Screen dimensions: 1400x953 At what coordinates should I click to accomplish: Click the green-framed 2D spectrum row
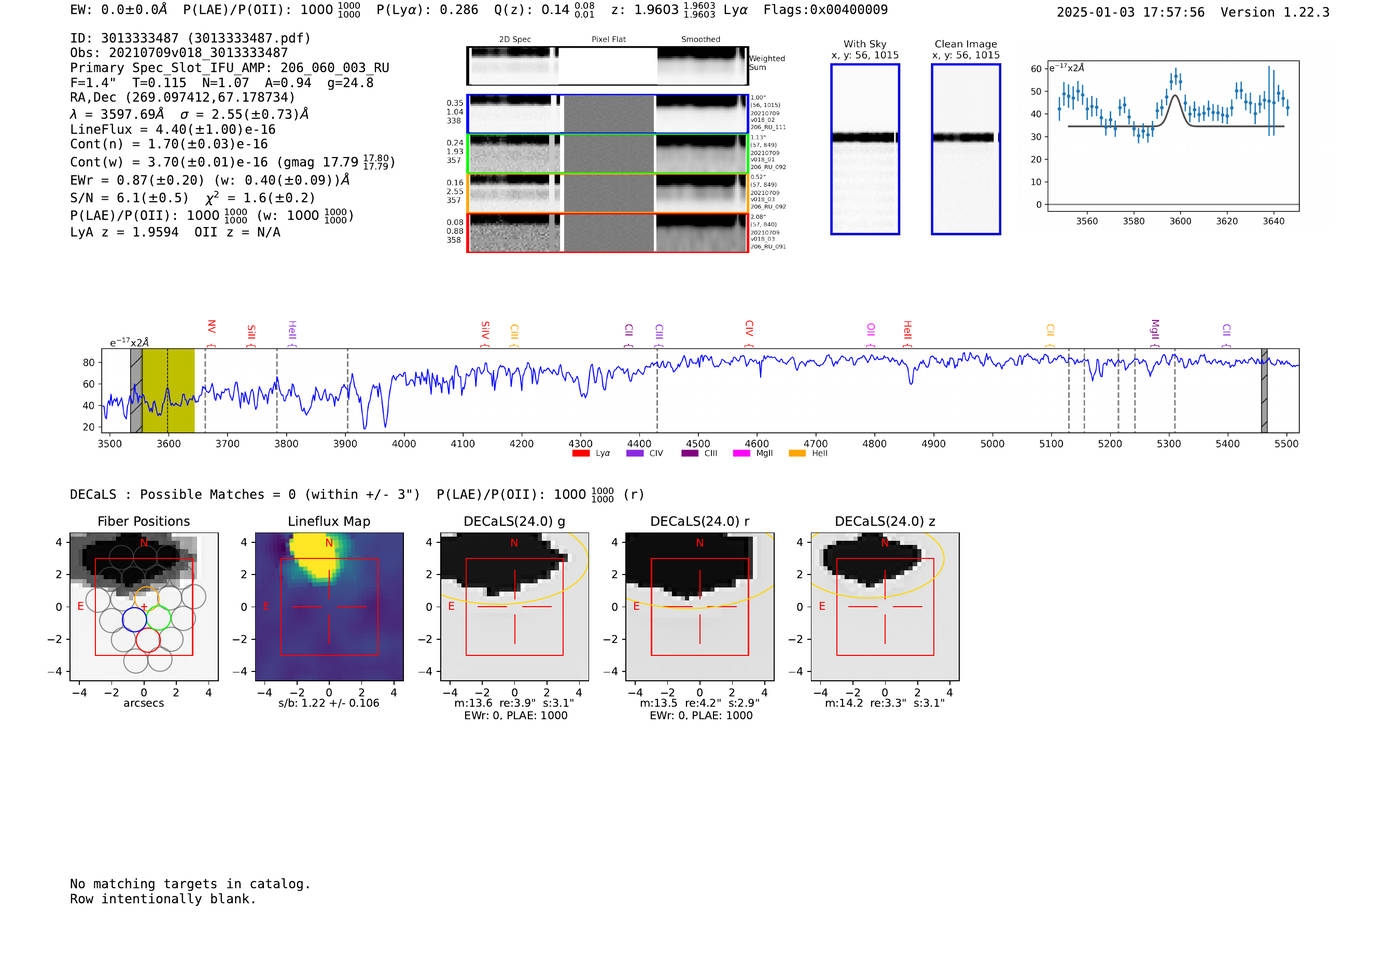(607, 154)
